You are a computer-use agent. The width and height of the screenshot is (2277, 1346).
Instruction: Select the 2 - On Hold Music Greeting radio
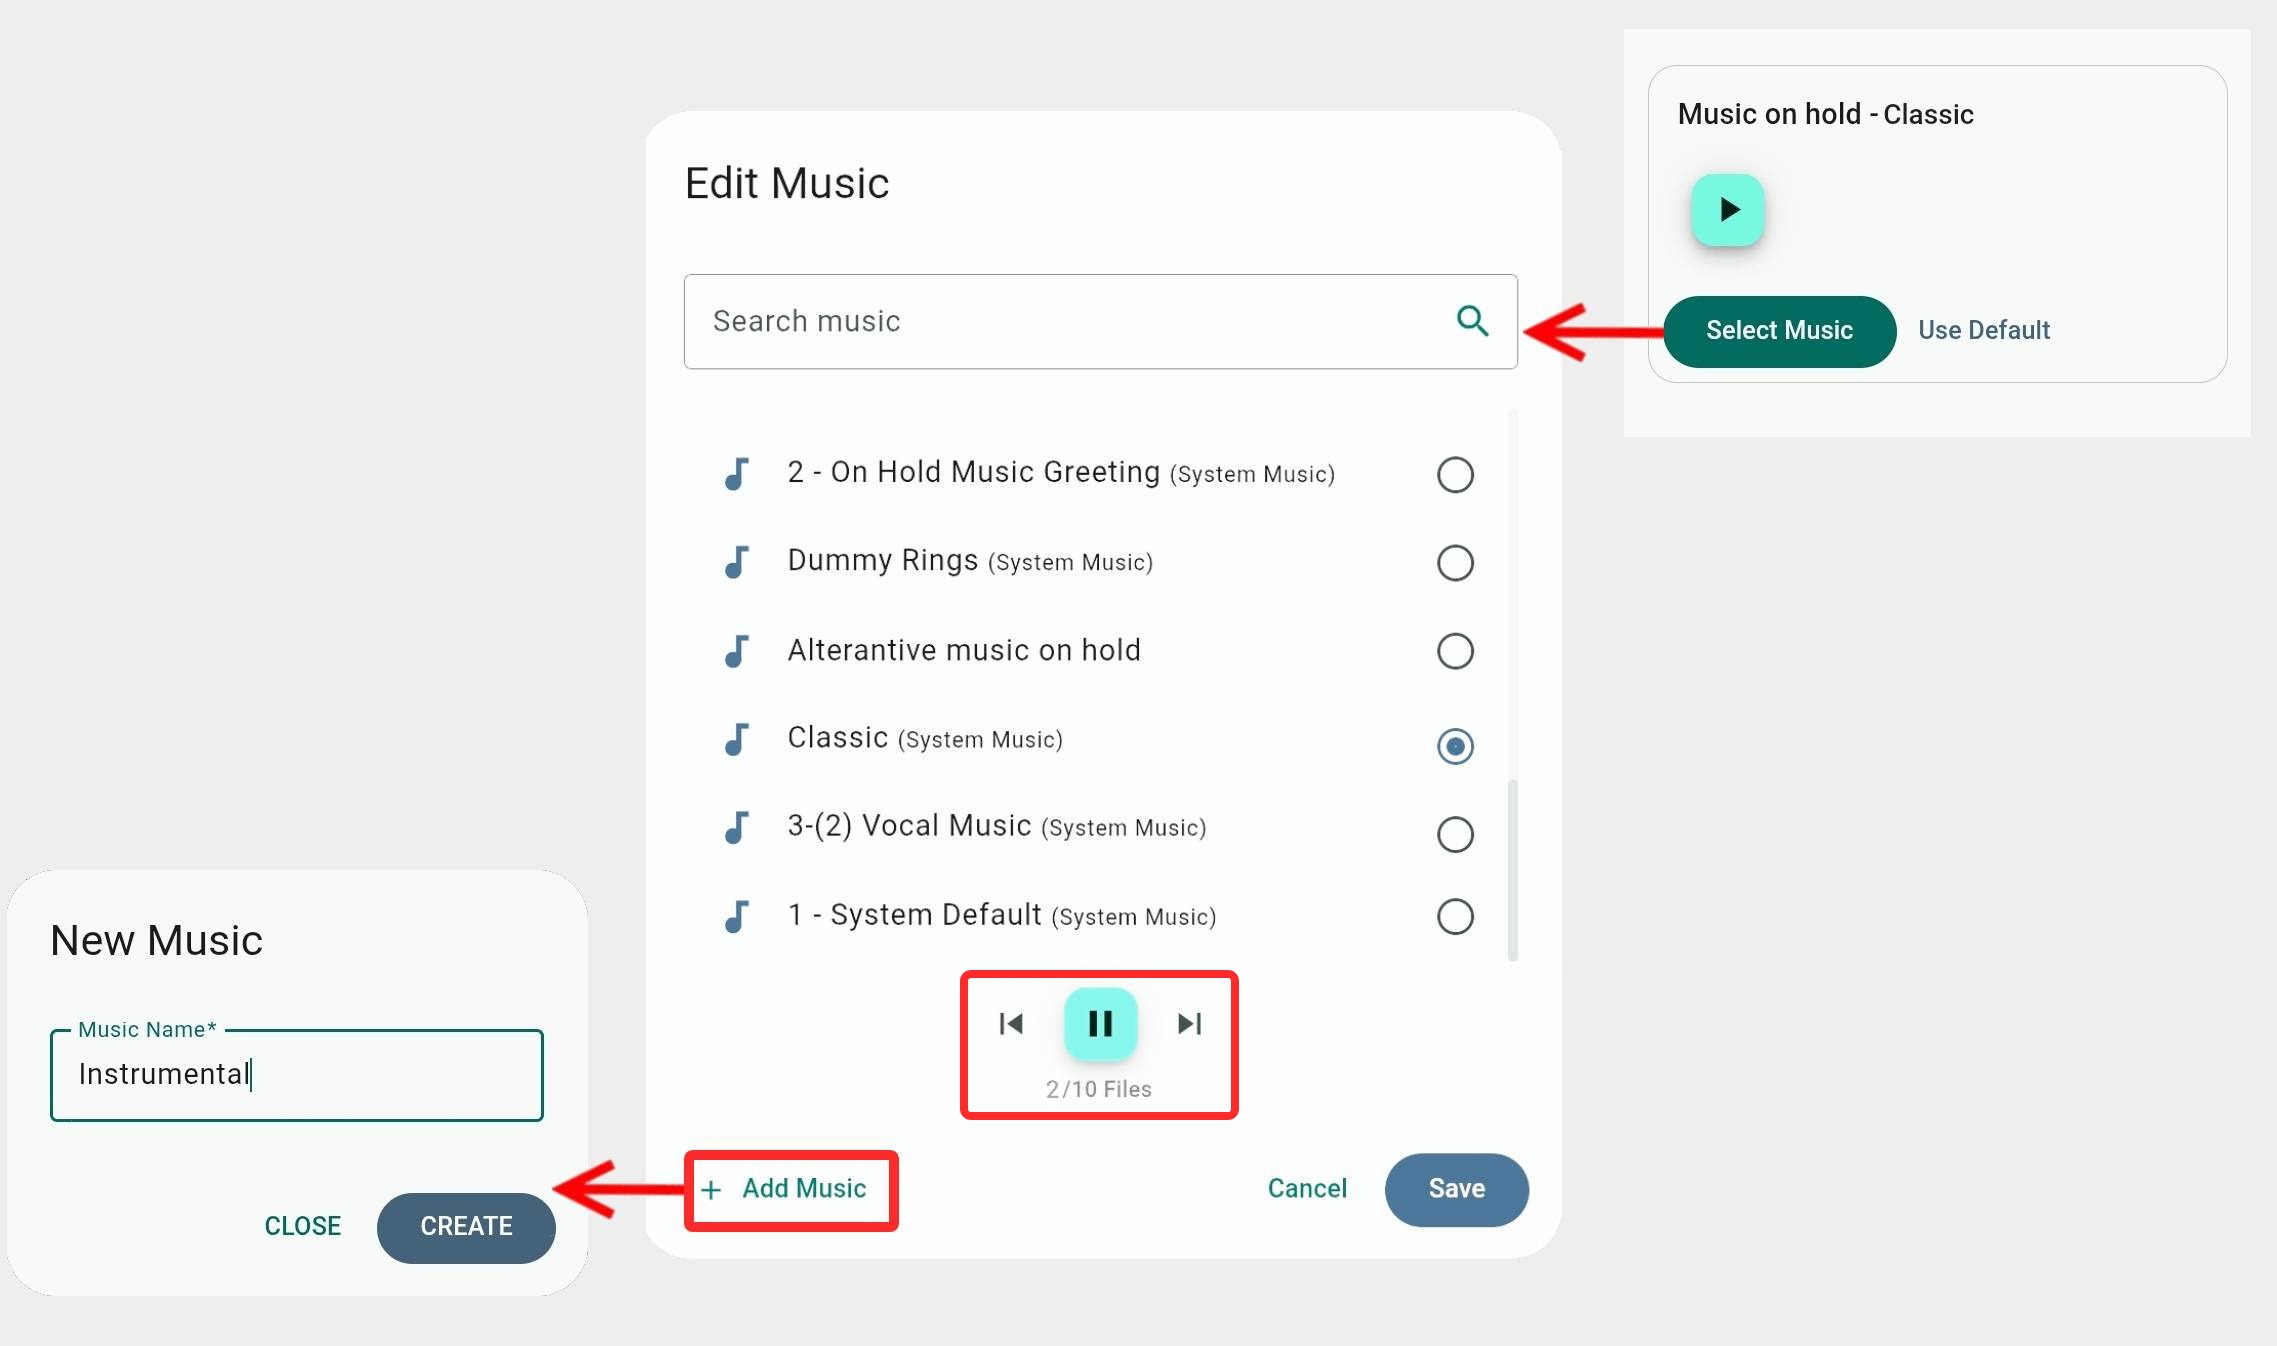pos(1455,474)
